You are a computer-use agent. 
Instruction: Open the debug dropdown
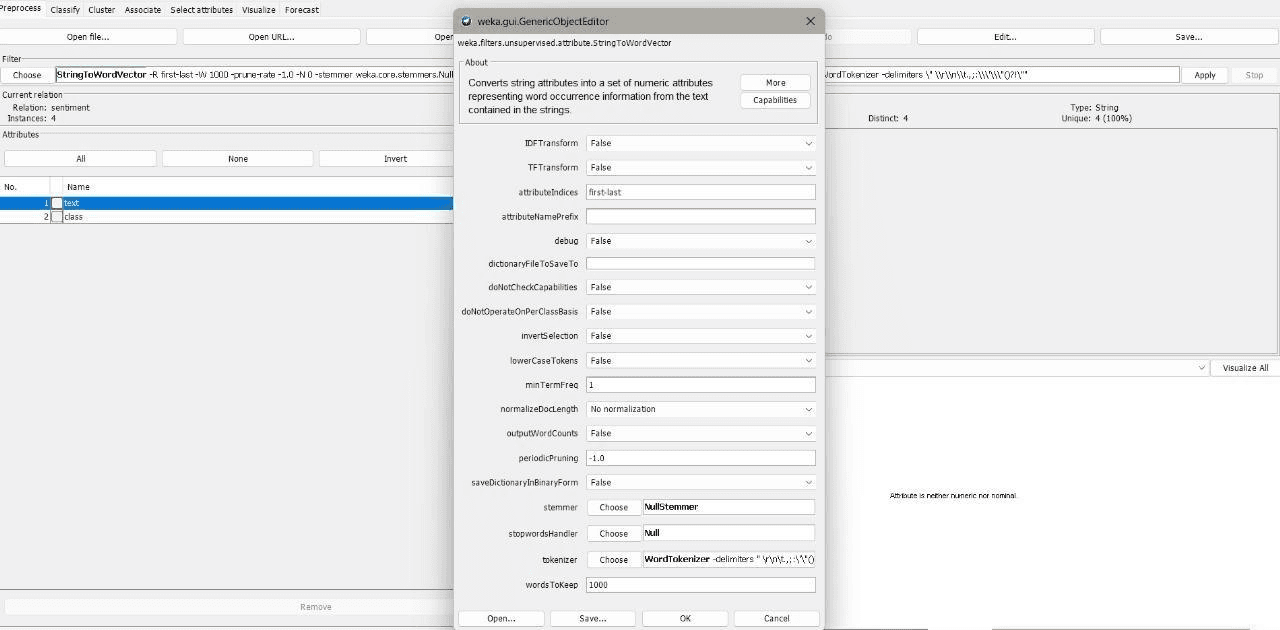click(701, 241)
